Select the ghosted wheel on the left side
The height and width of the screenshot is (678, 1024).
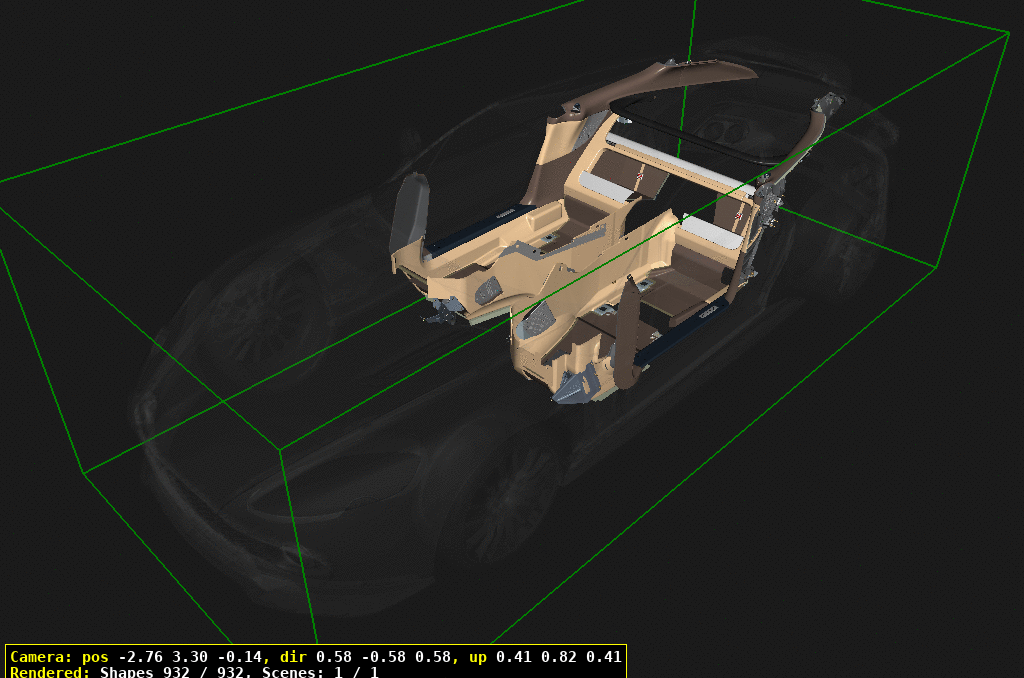[265, 310]
